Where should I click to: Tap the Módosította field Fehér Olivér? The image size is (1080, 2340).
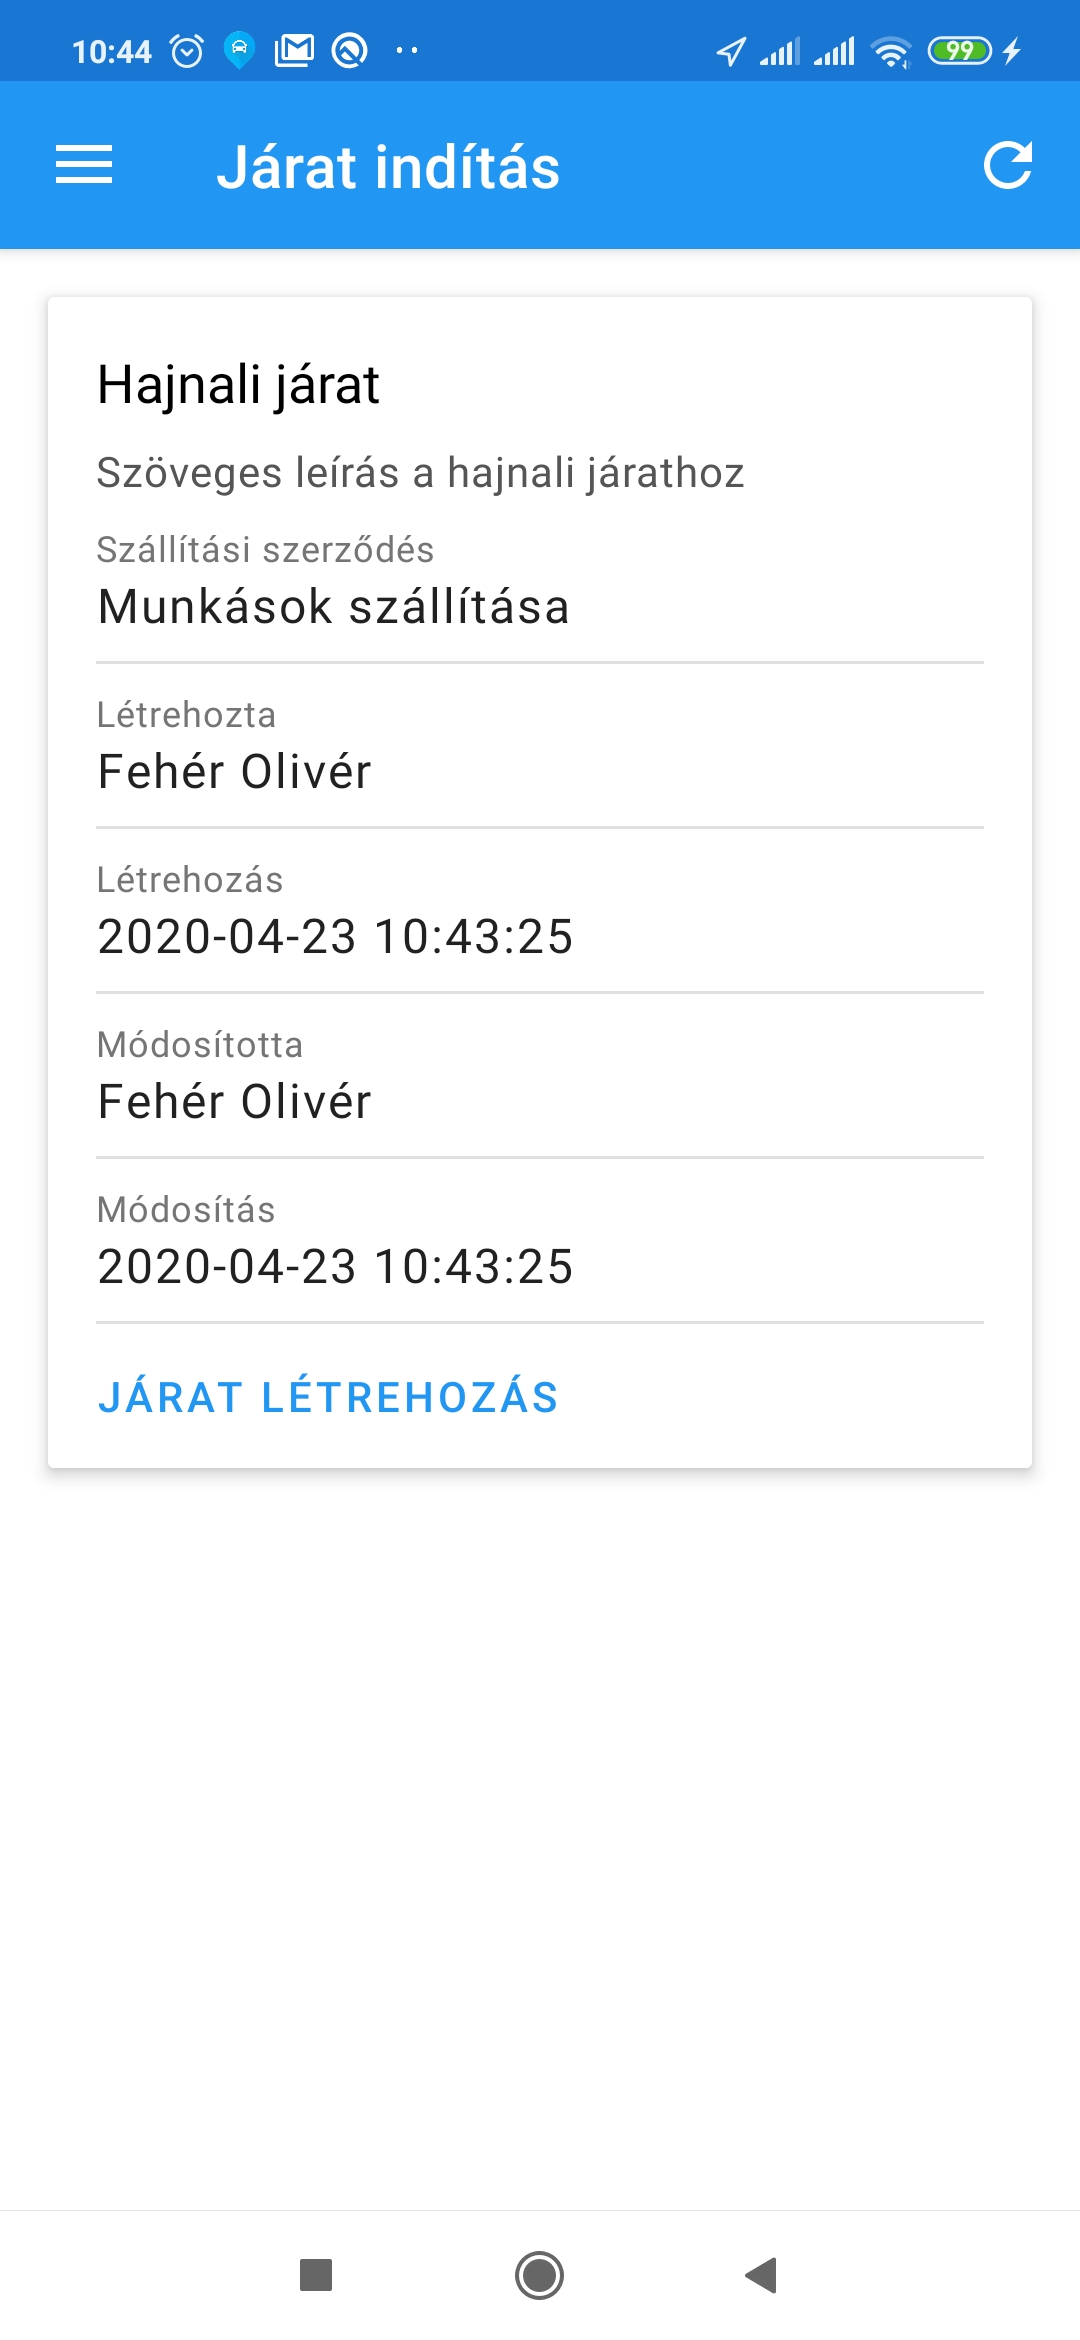pyautogui.click(x=235, y=1102)
